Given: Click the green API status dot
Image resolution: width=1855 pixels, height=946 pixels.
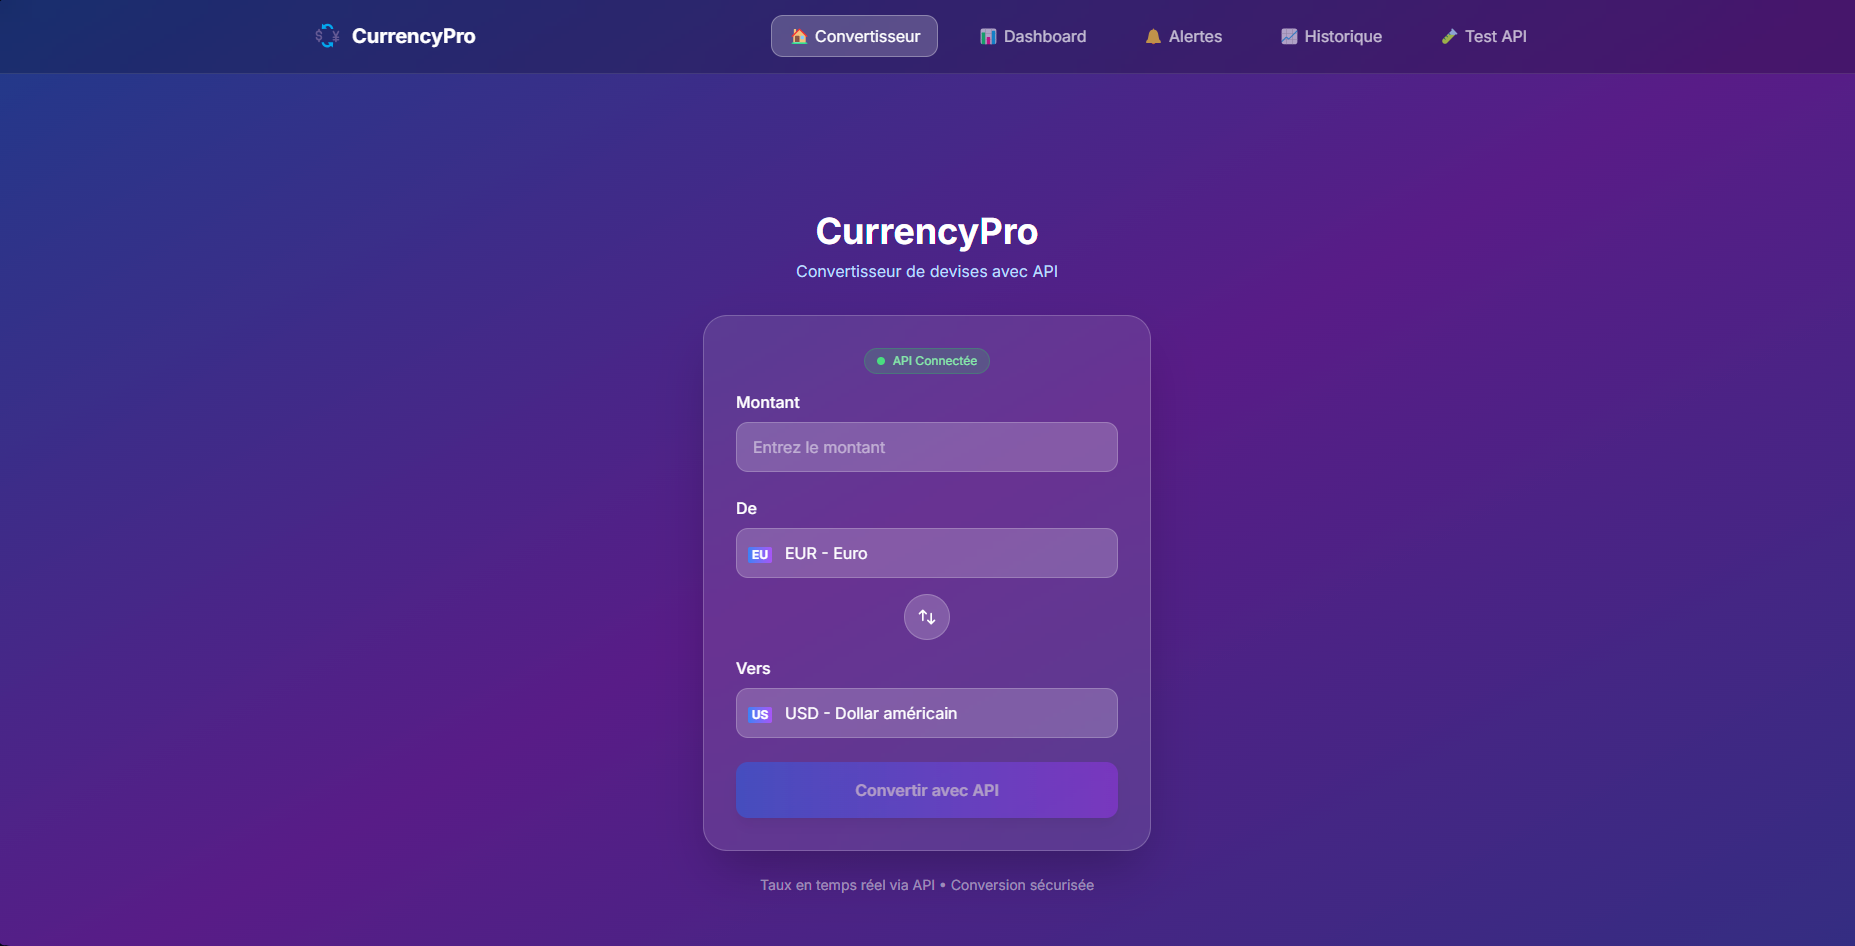Looking at the screenshot, I should tap(881, 361).
